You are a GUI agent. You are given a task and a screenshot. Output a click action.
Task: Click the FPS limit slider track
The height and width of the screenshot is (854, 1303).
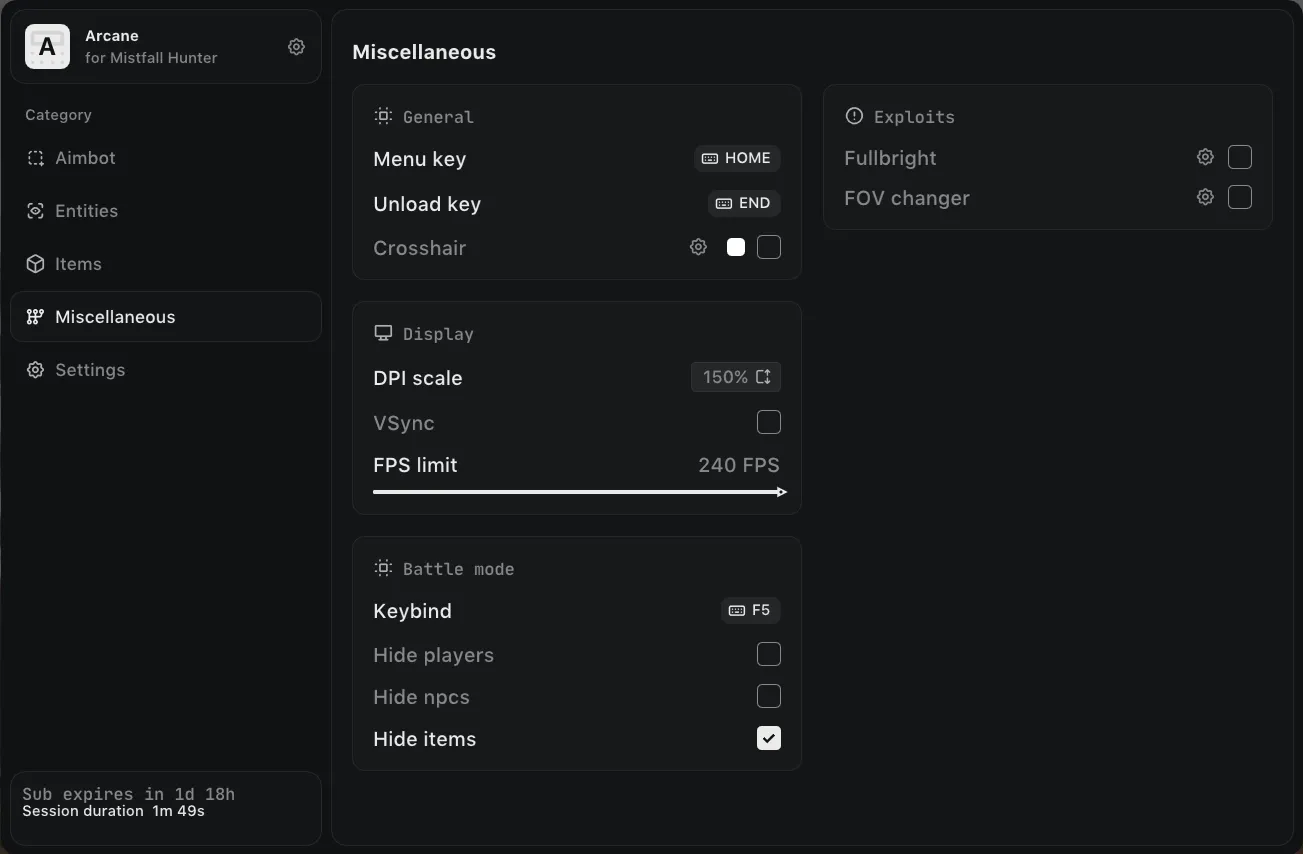579,492
